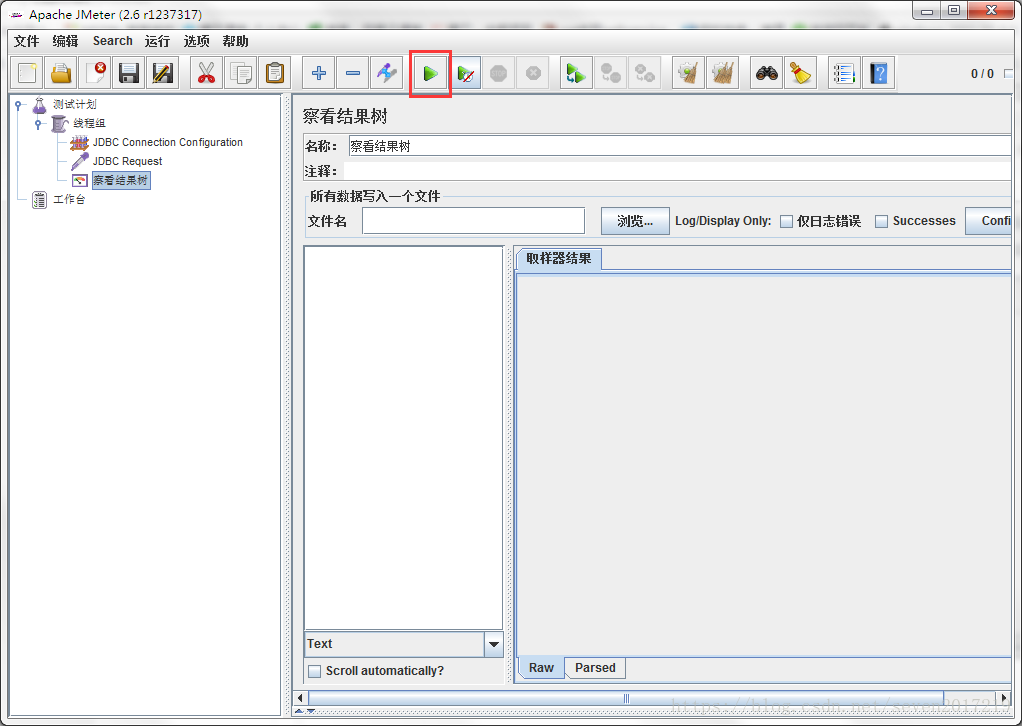
Task: Switch to the Raw tab
Action: coord(541,668)
